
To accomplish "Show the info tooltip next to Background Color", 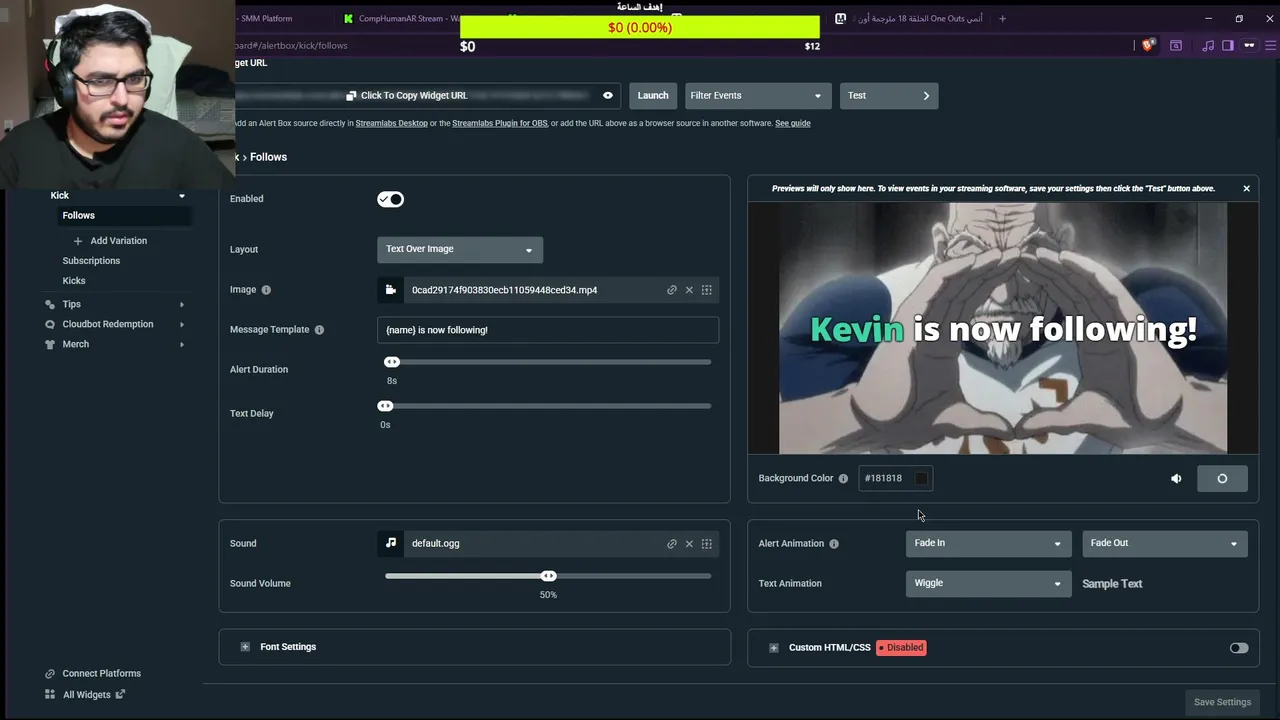I will point(843,479).
